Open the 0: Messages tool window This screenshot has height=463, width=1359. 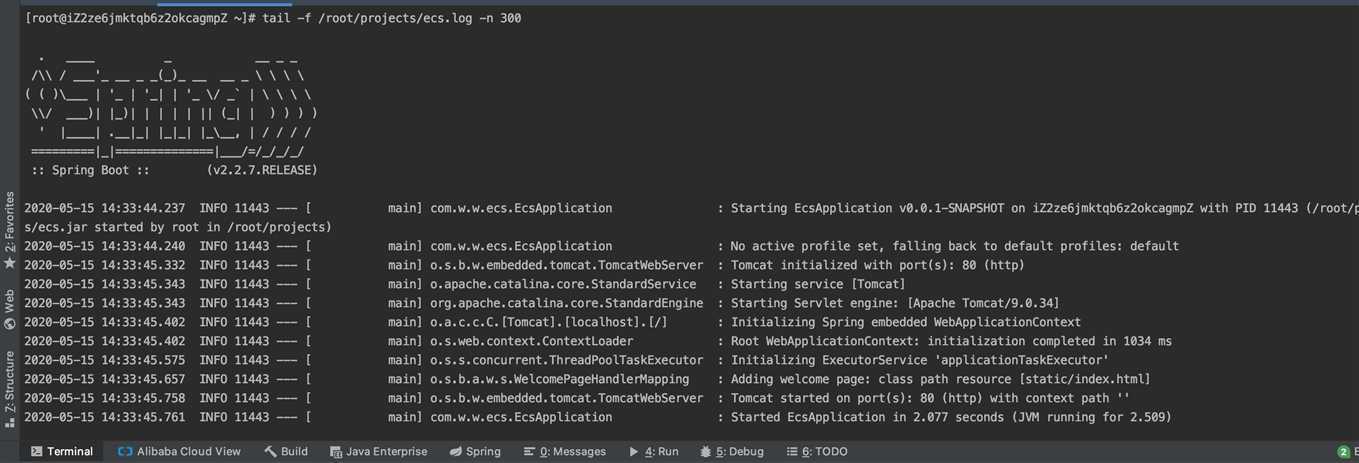[x=565, y=451]
